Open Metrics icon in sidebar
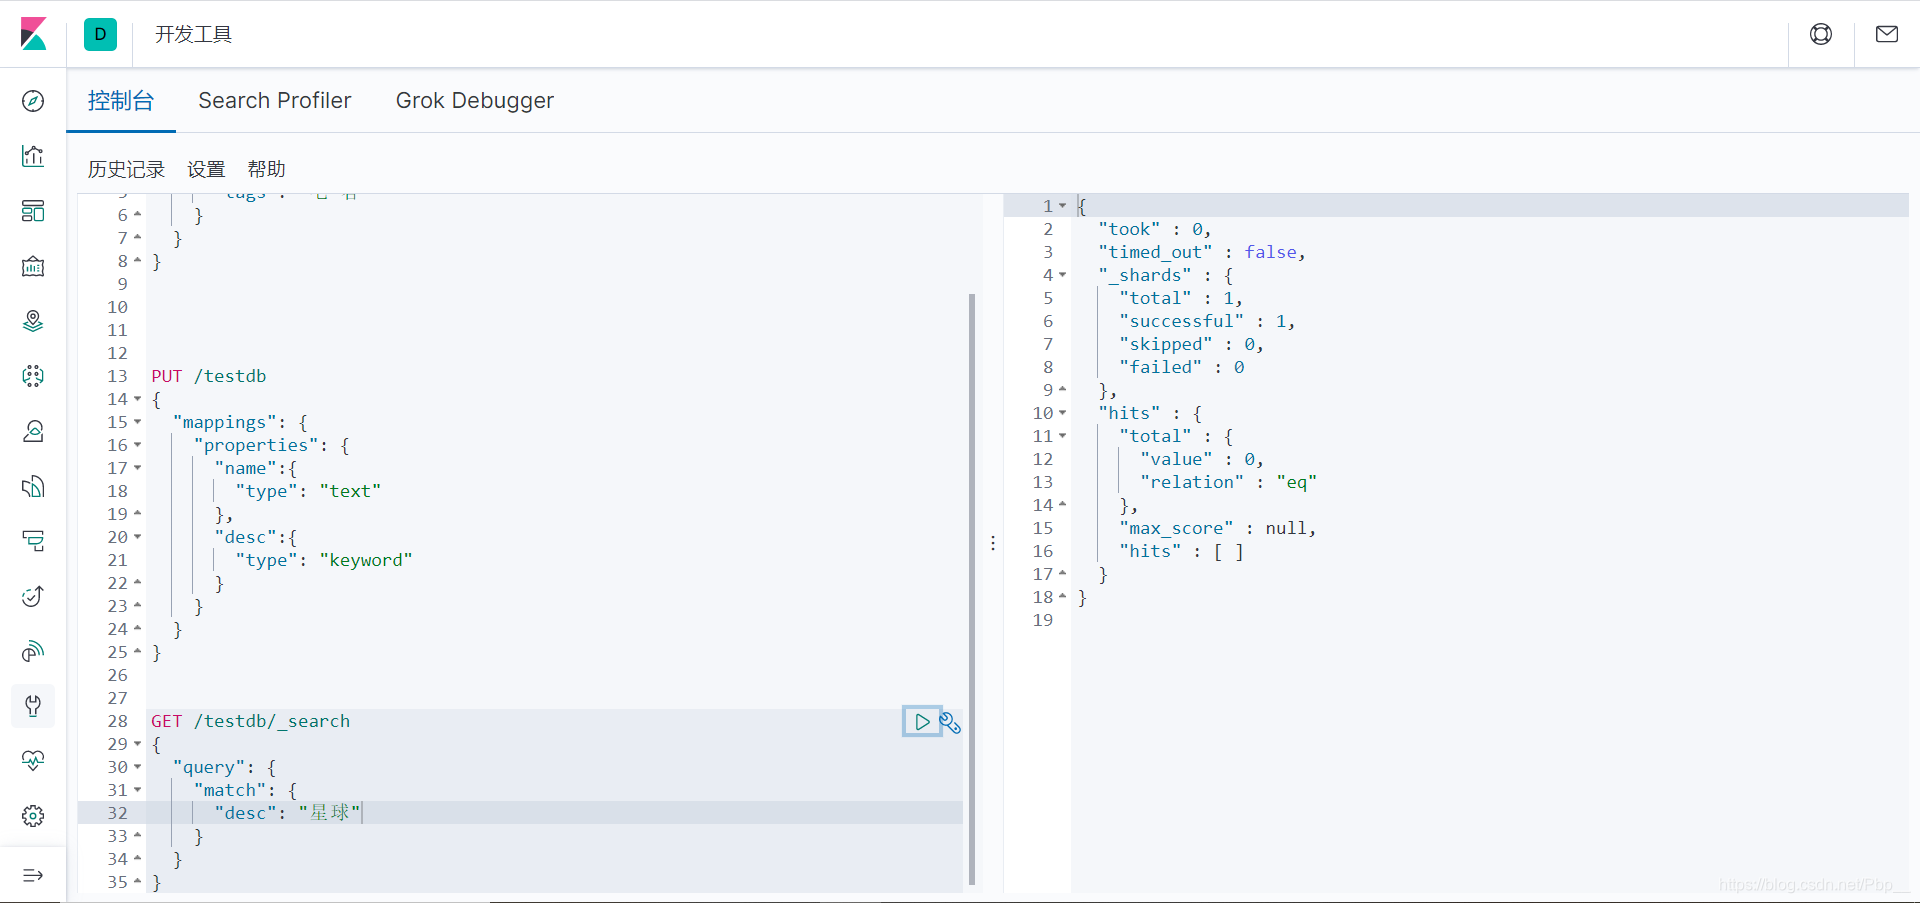The width and height of the screenshot is (1920, 903). coord(33,431)
